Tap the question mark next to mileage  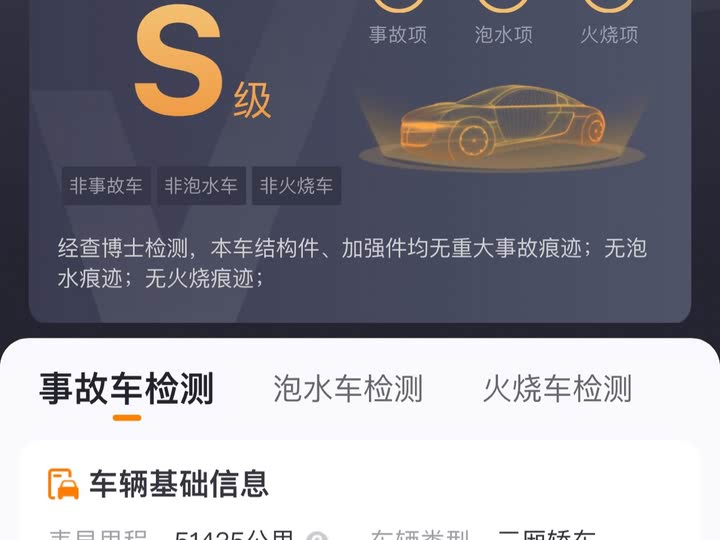click(x=317, y=536)
